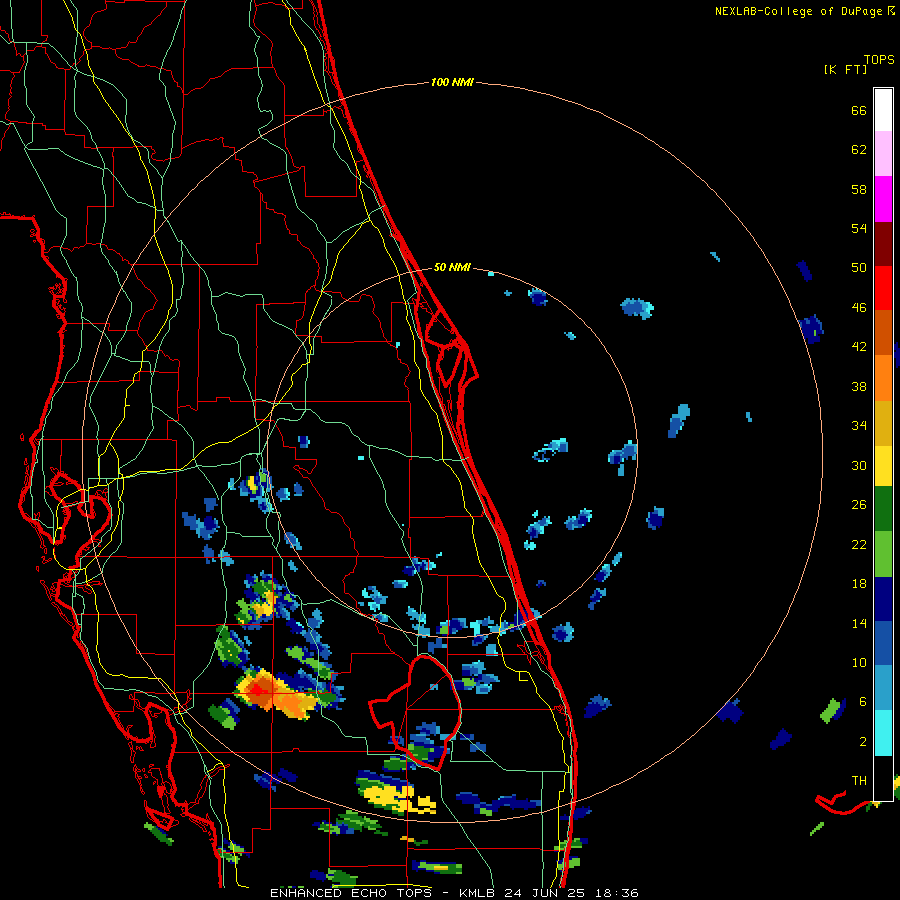Click the TOPS legend title
This screenshot has height=900, width=900.
coord(879,59)
